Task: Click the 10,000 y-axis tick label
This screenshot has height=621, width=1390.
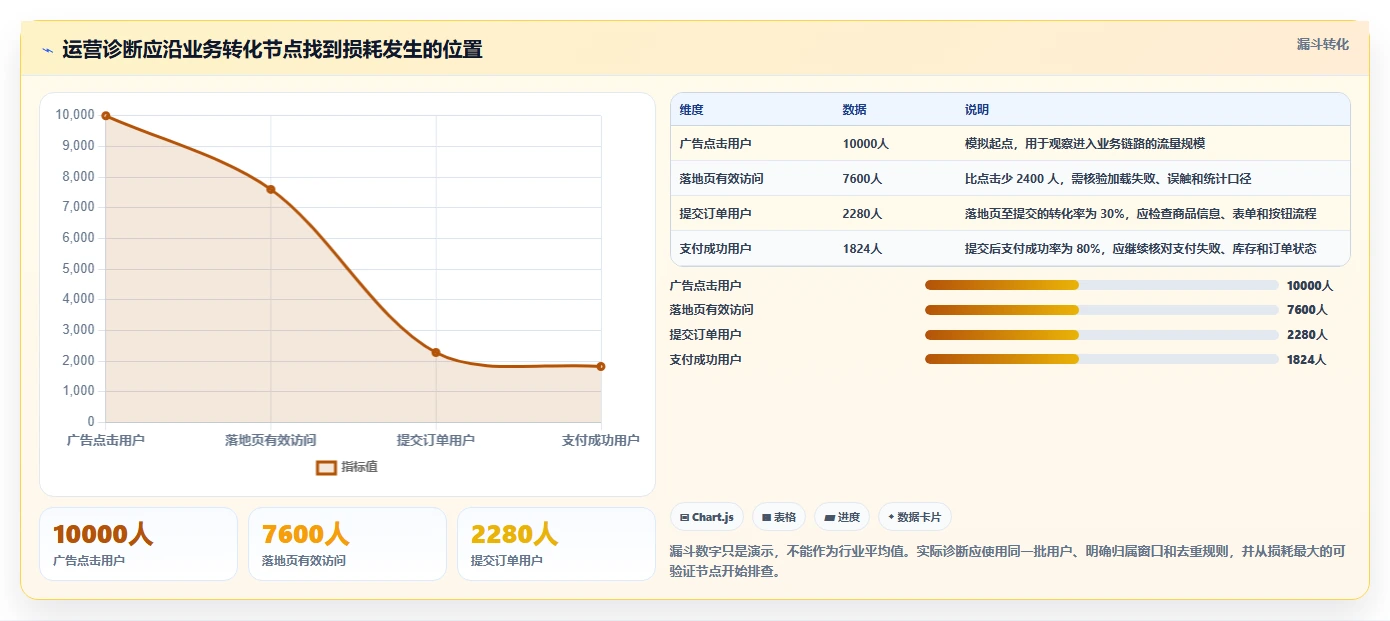Action: (75, 115)
